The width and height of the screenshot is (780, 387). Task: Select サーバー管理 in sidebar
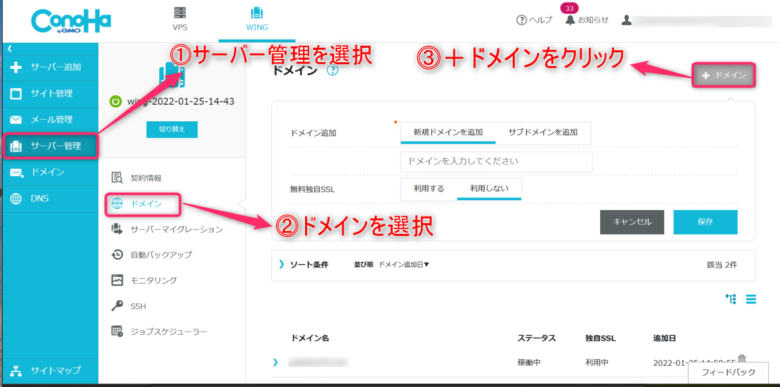[x=50, y=146]
